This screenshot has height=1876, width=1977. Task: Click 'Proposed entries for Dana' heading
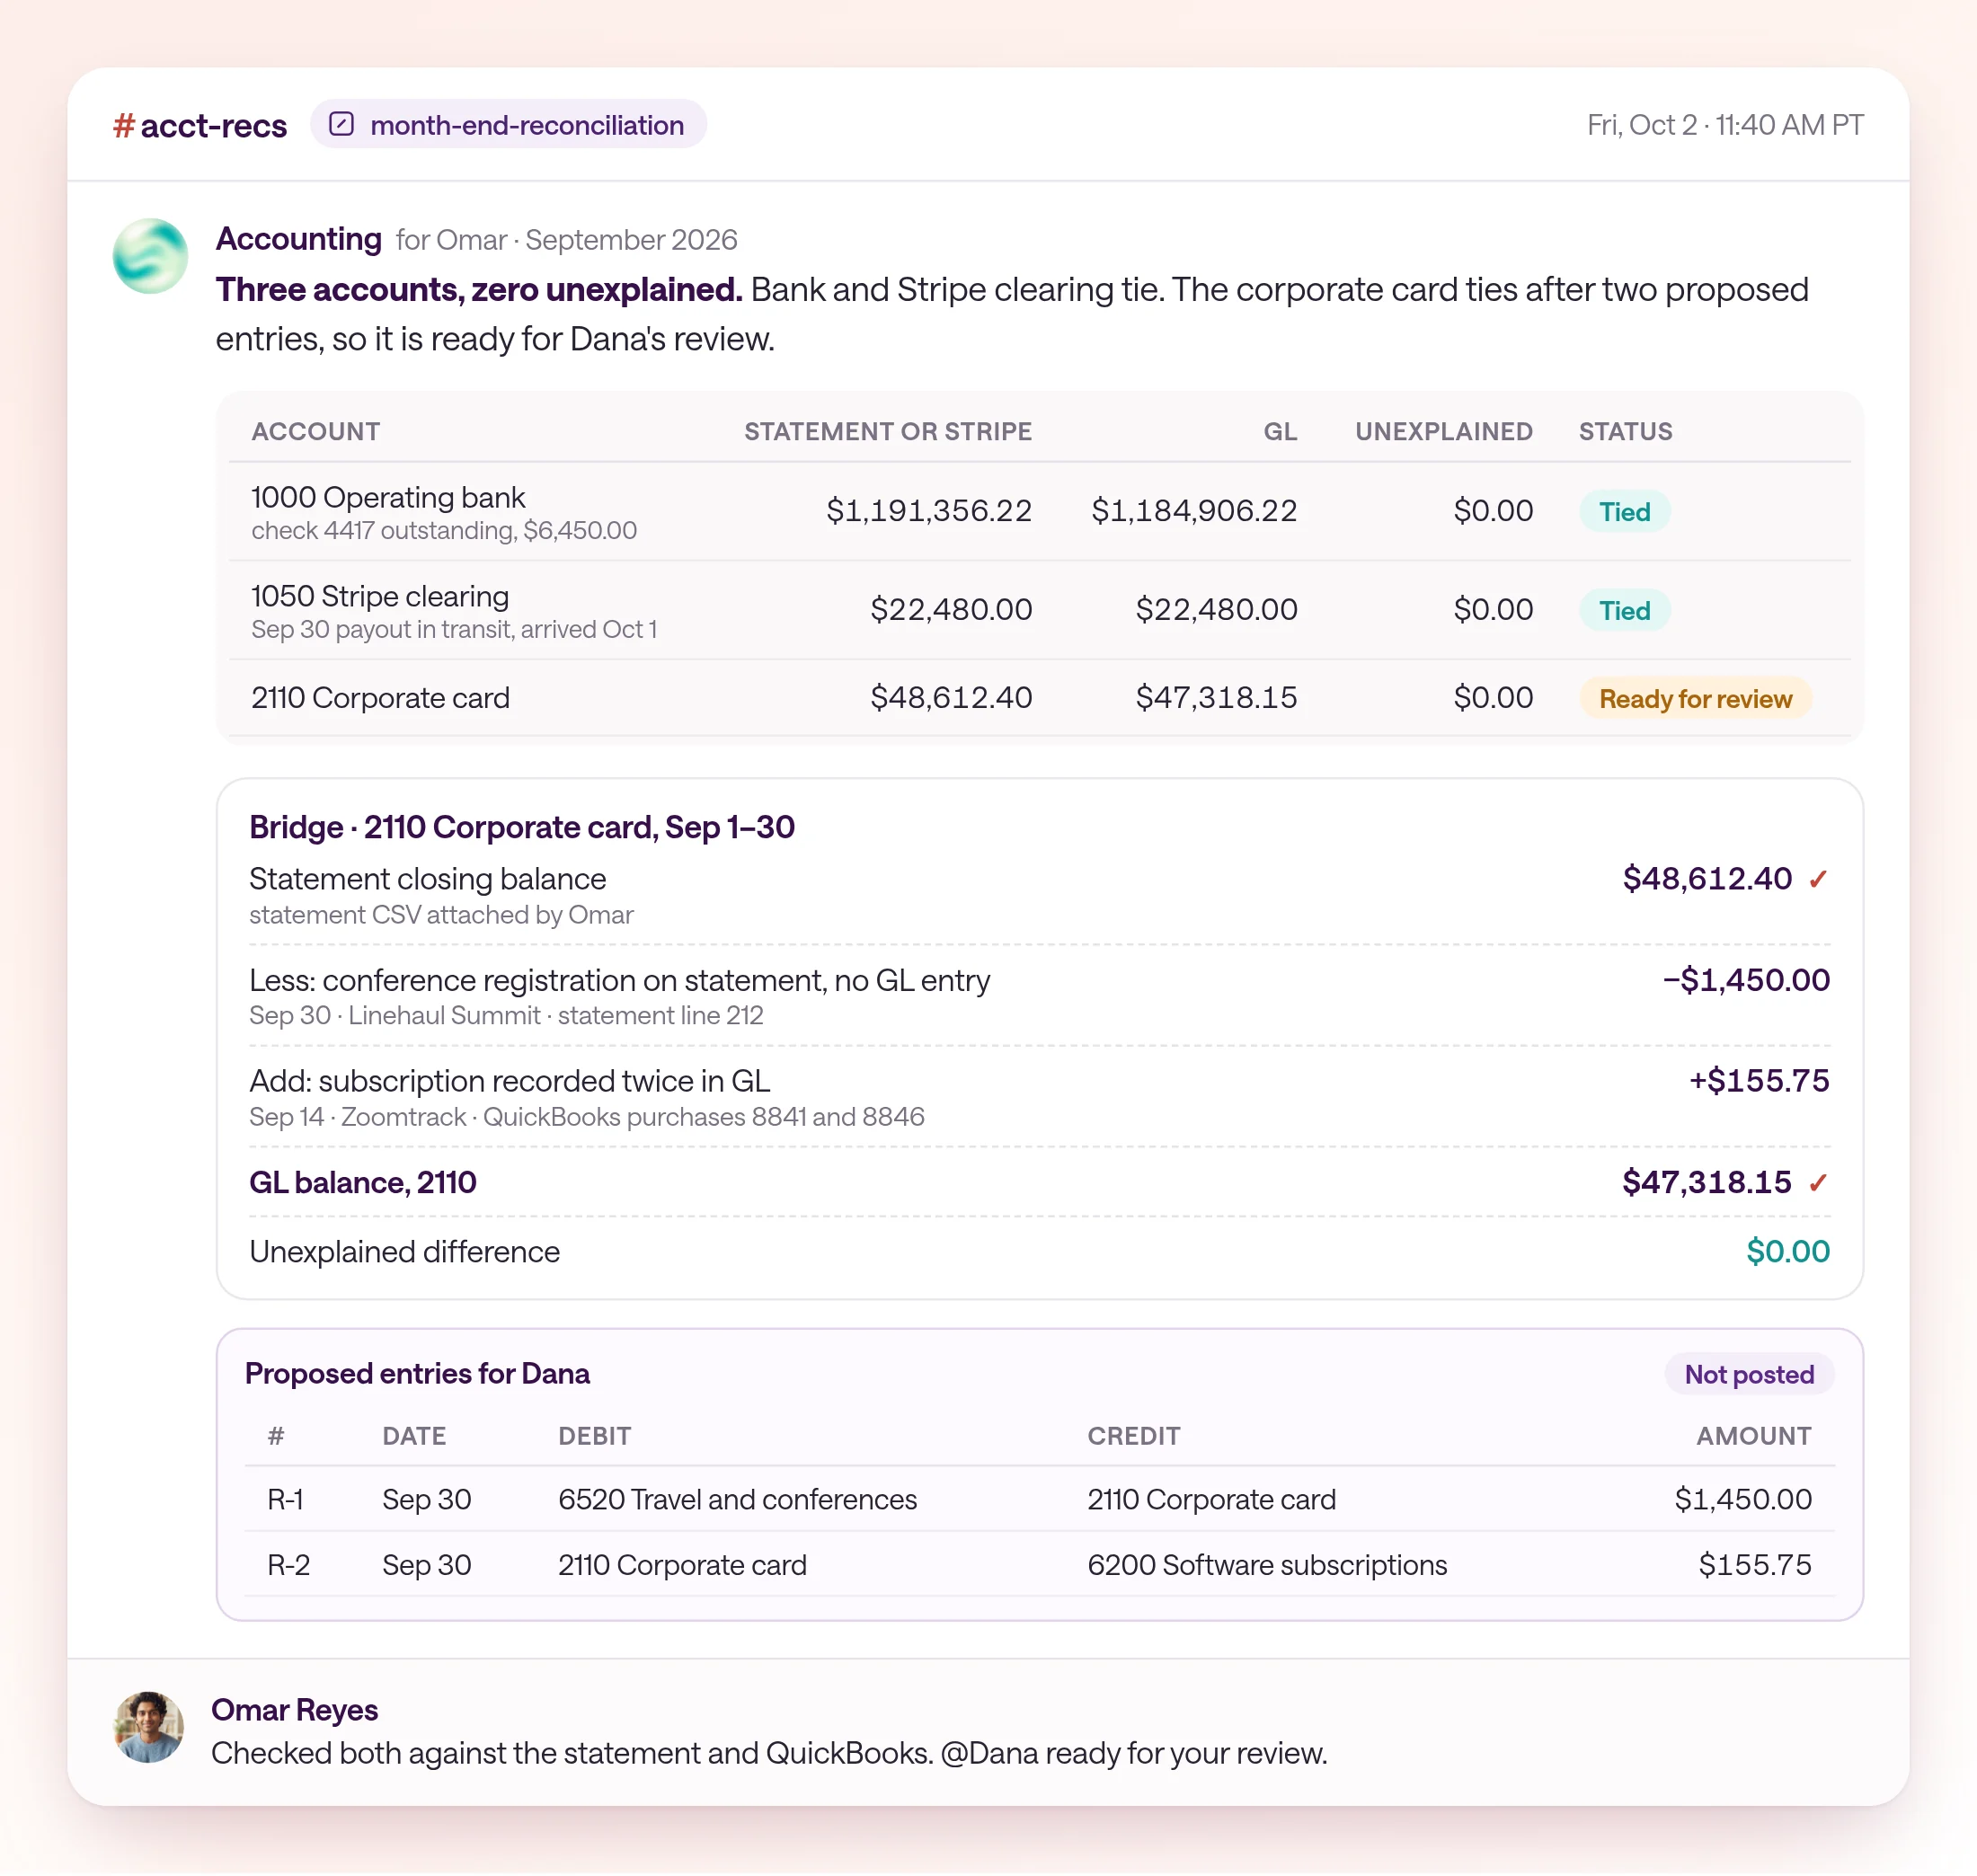417,1375
